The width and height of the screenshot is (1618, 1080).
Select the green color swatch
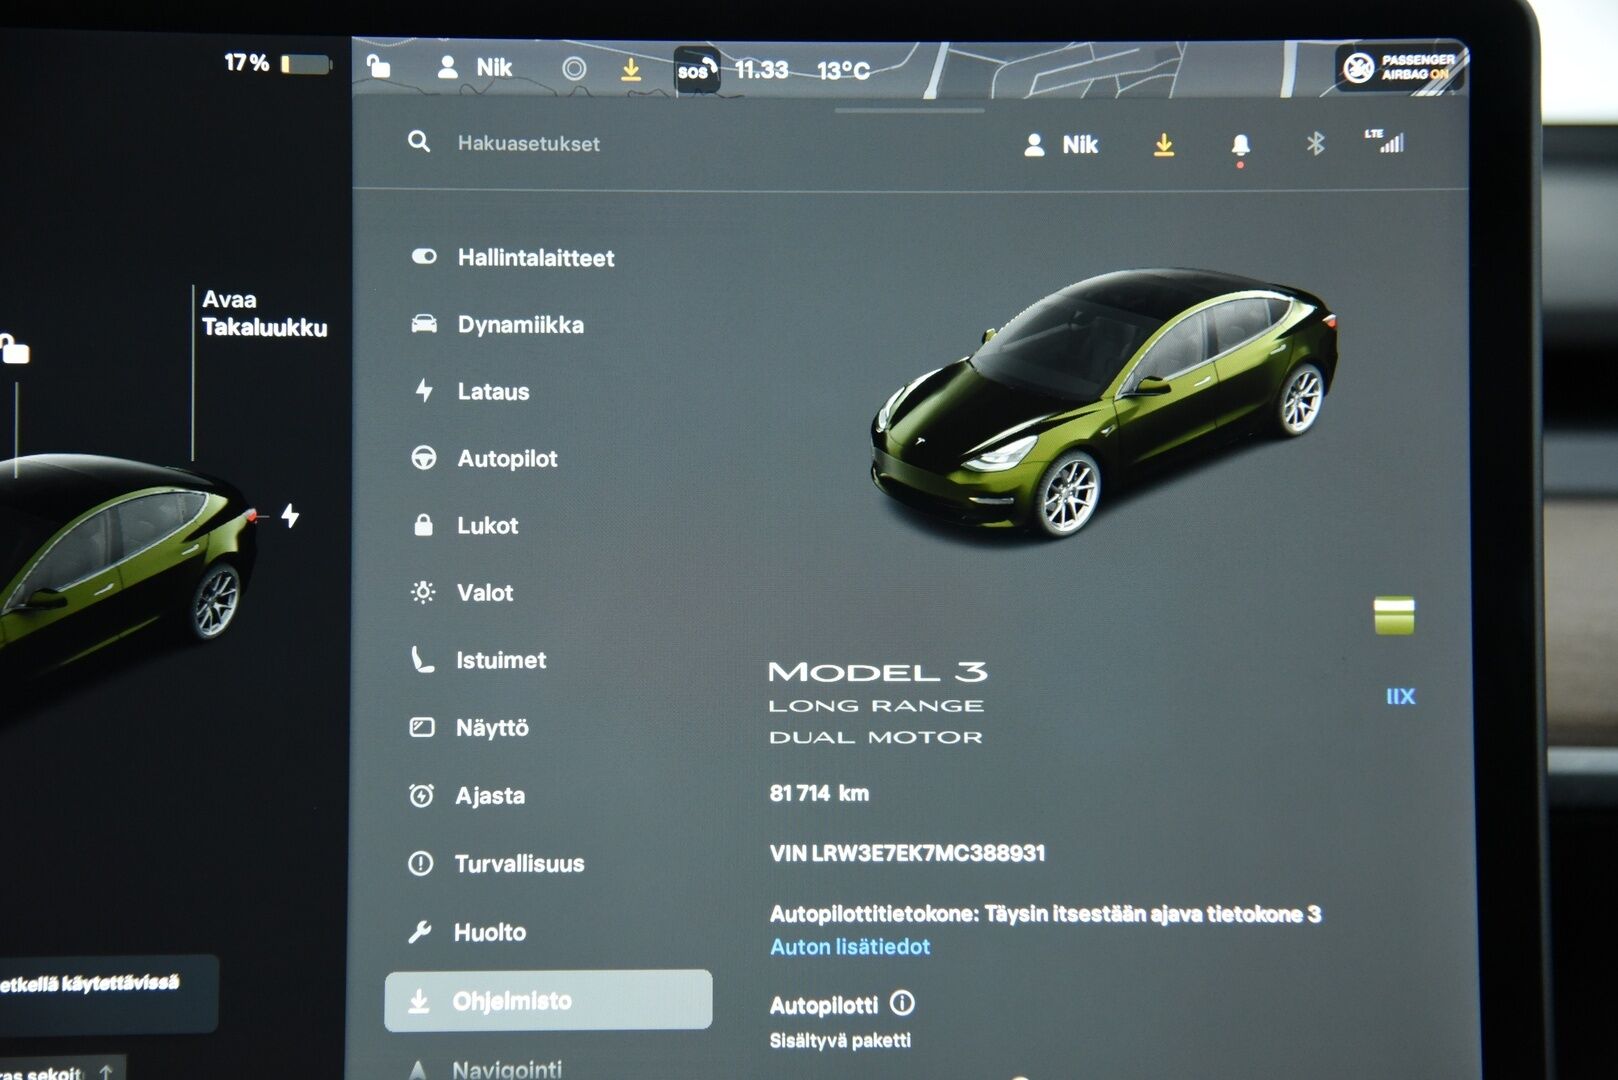click(1394, 616)
